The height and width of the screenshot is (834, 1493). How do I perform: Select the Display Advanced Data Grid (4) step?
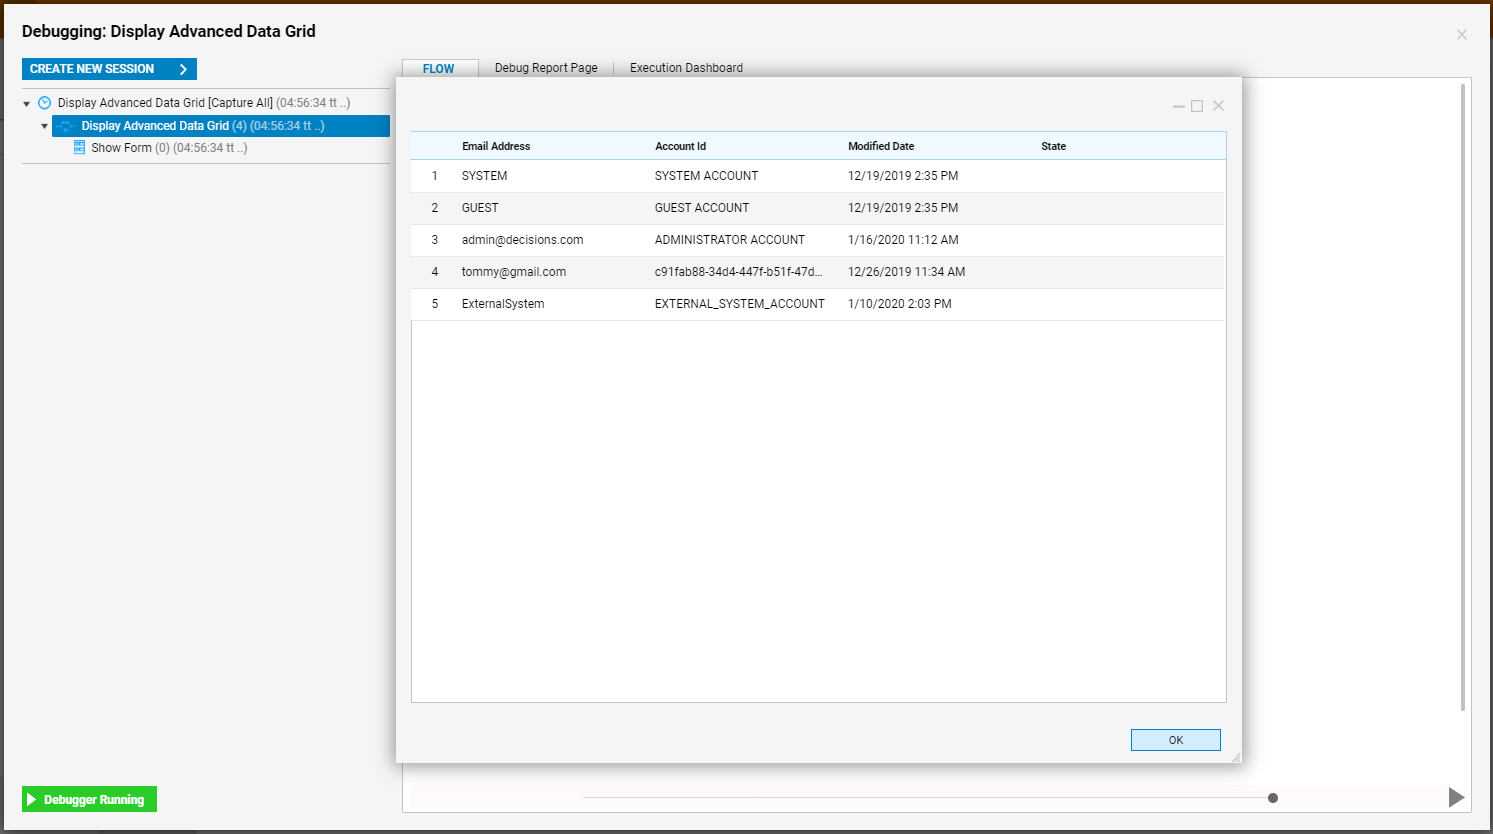point(221,126)
